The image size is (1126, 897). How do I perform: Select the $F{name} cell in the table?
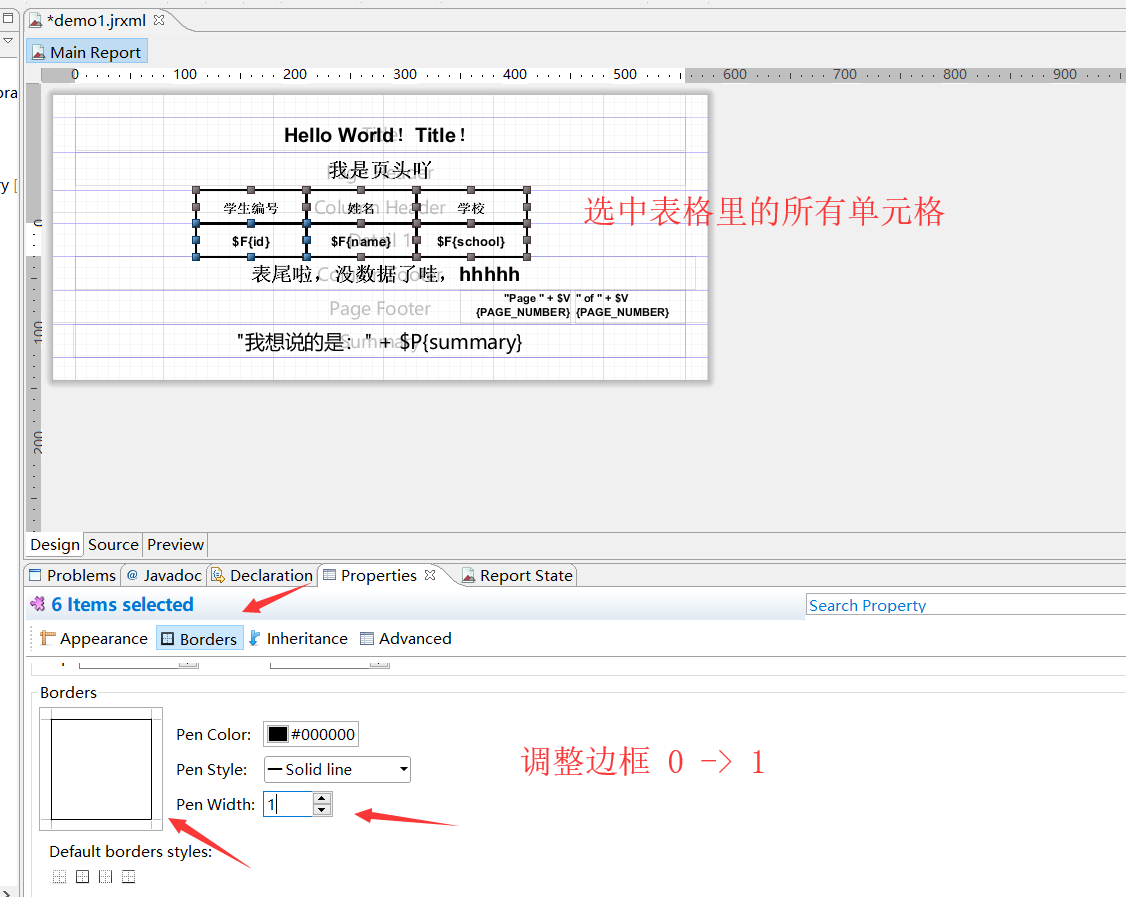click(360, 240)
